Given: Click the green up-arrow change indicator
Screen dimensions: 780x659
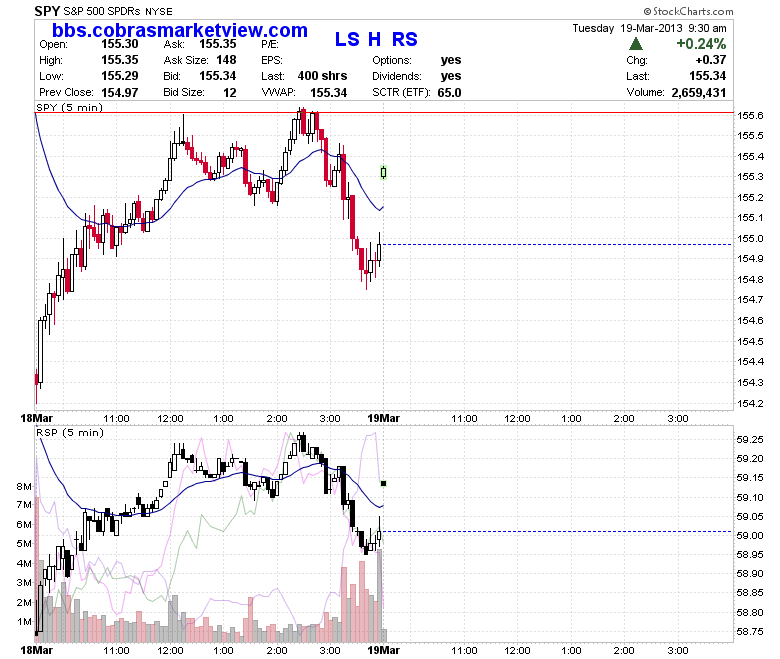Looking at the screenshot, I should click(x=635, y=44).
